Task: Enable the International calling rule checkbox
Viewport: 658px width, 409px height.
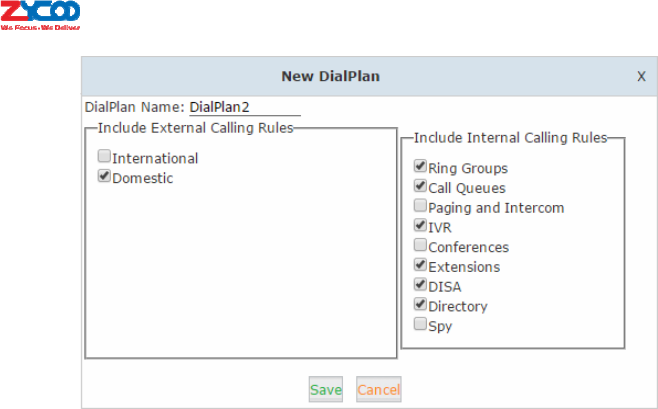Action: pos(104,157)
